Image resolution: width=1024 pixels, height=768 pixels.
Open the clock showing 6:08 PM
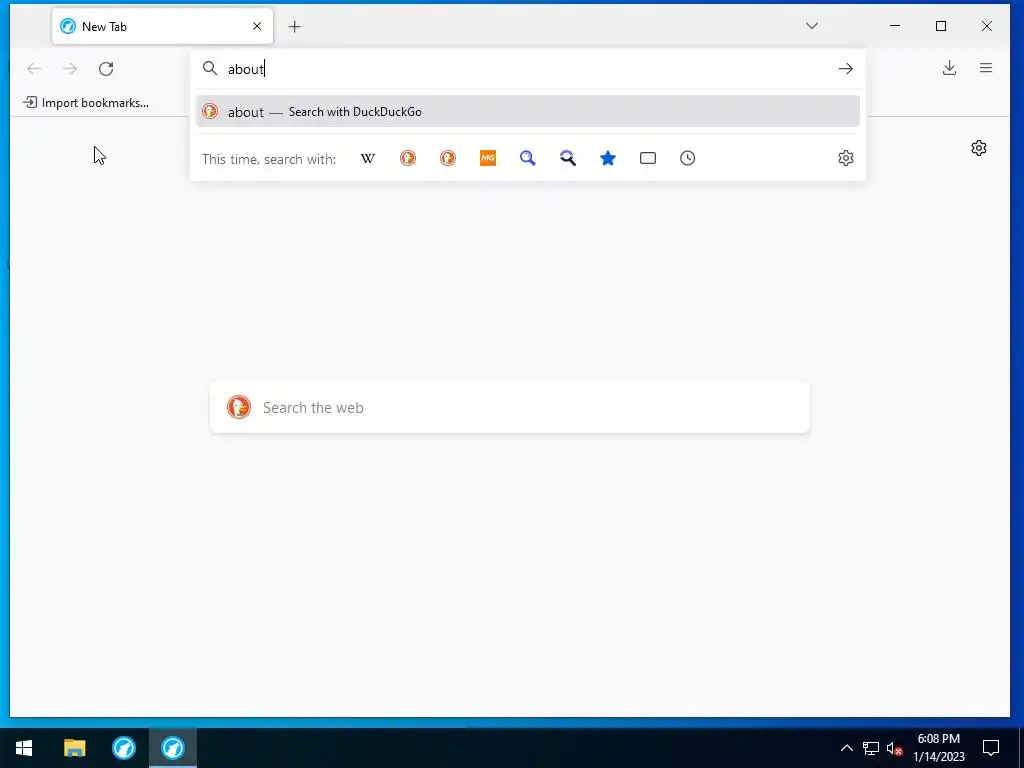point(938,748)
